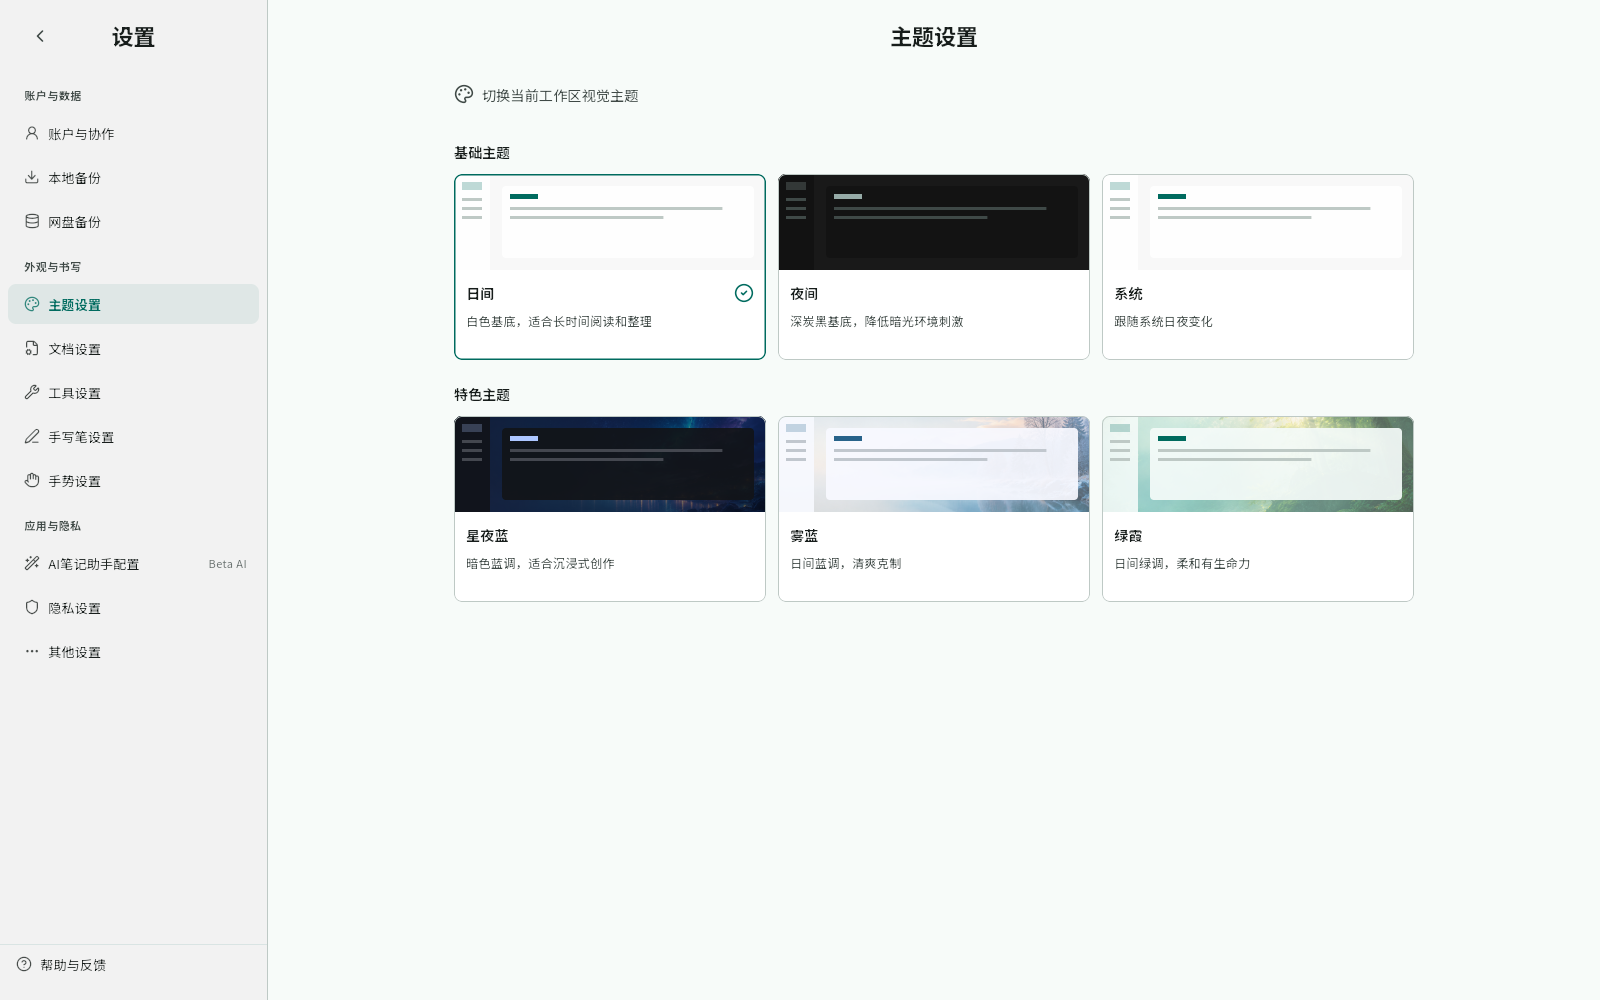Select the 系统 theme preview thumbnail
Image resolution: width=1600 pixels, height=1000 pixels.
[x=1258, y=222]
